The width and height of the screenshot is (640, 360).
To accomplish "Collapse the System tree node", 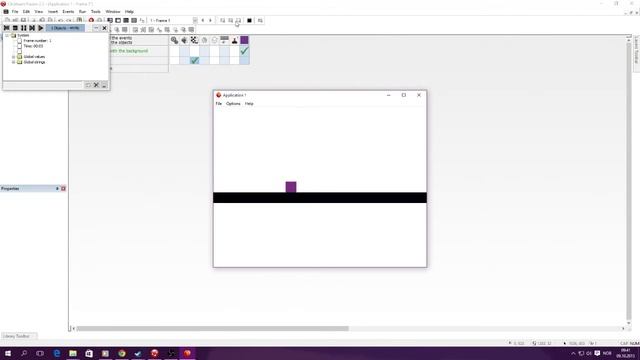I will click(7, 36).
